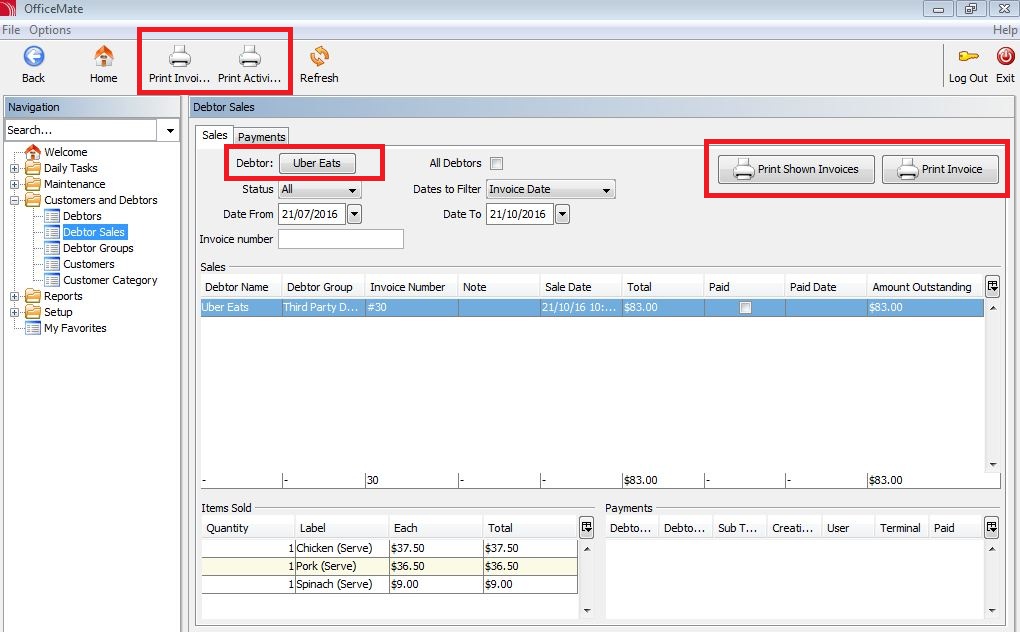This screenshot has height=632, width=1020.
Task: Click the Print Activity toolbar icon
Action: (x=250, y=57)
